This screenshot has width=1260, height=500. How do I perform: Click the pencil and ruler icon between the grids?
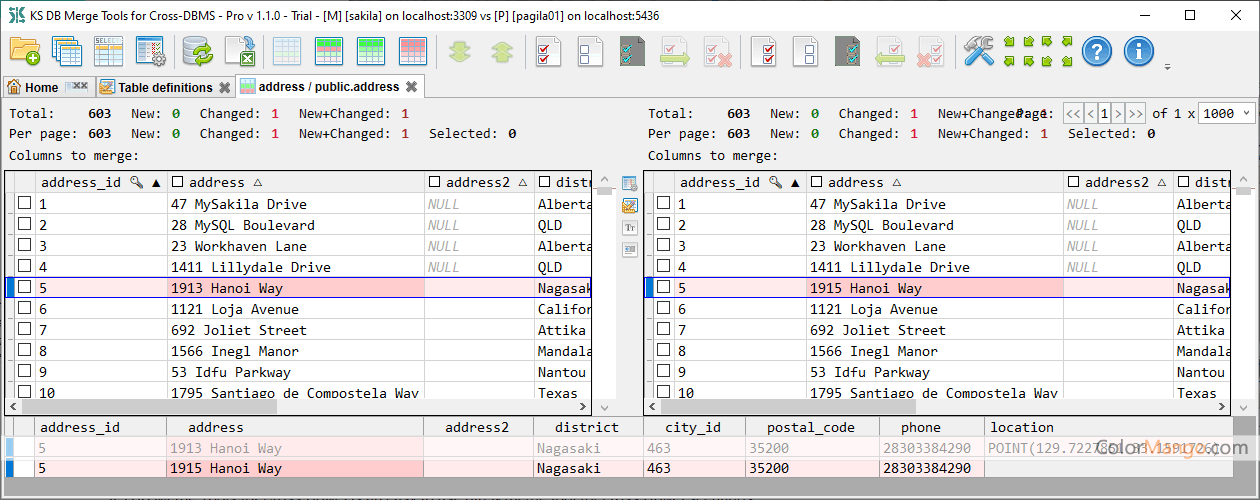click(x=629, y=205)
